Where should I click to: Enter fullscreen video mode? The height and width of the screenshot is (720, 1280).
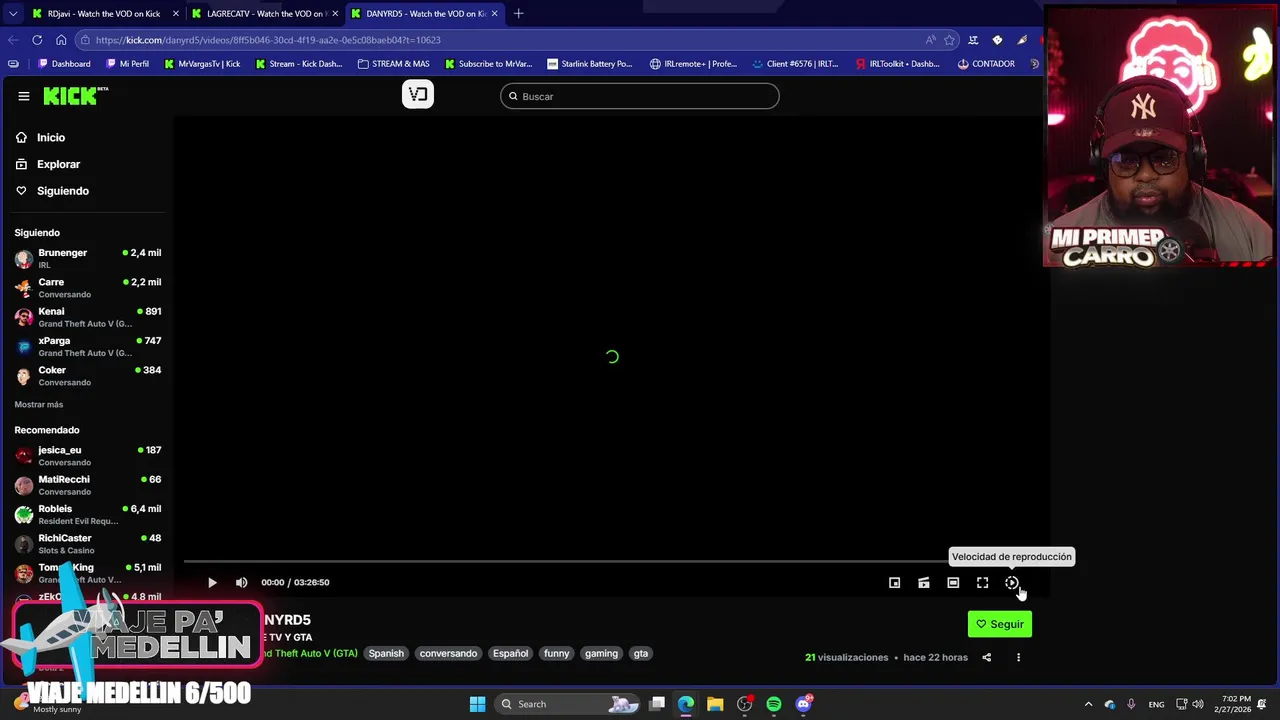pyautogui.click(x=982, y=583)
